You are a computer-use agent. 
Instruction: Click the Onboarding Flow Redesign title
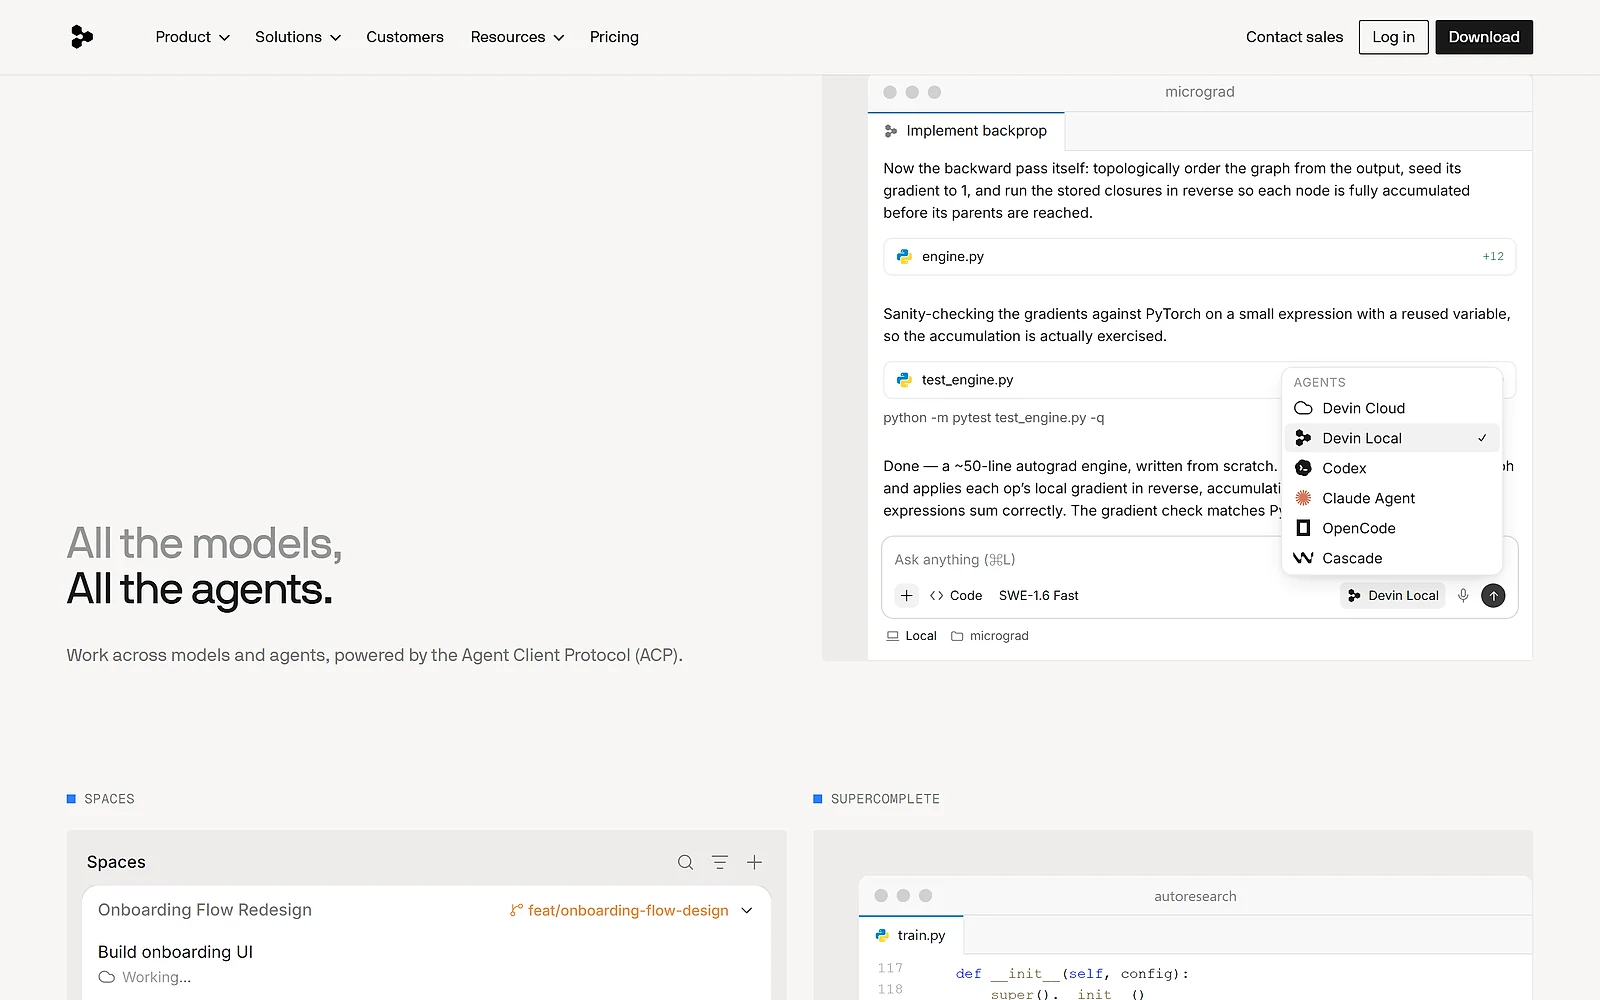(x=205, y=910)
